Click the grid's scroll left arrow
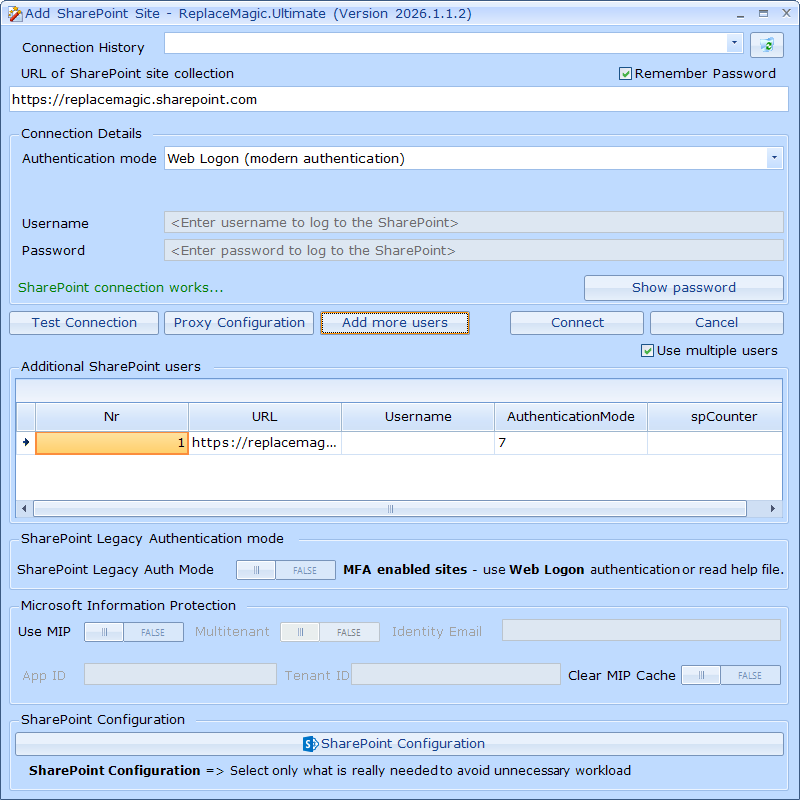This screenshot has height=800, width=800. [x=24, y=509]
